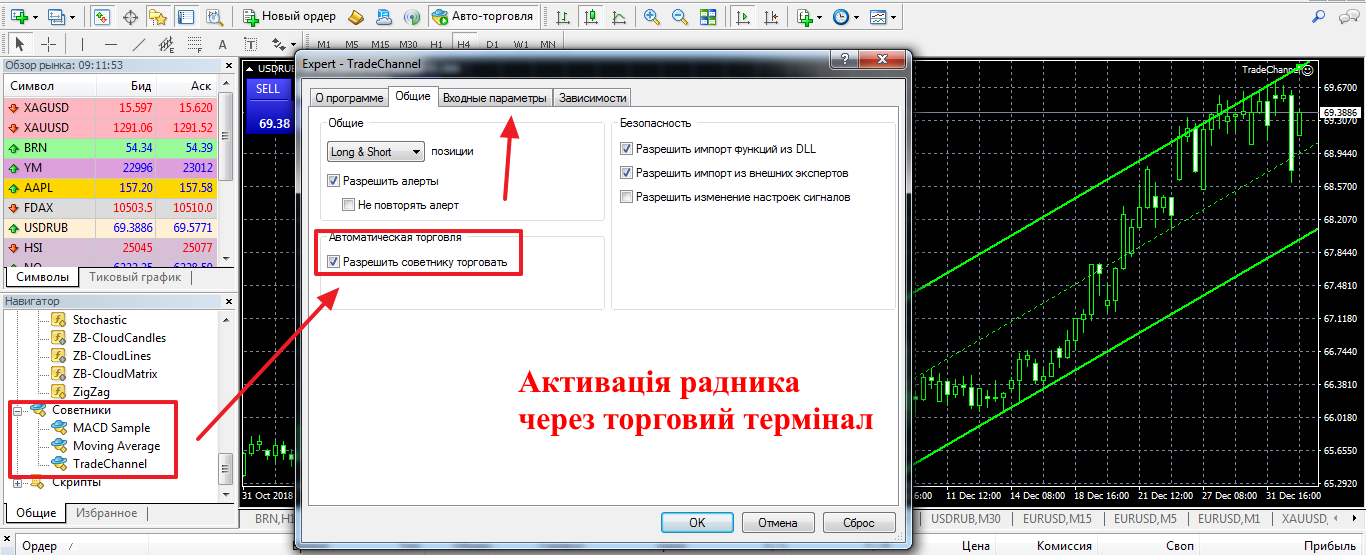This screenshot has height=555, width=1366.
Task: Toggle the Terminal panel icon
Action: click(x=186, y=17)
